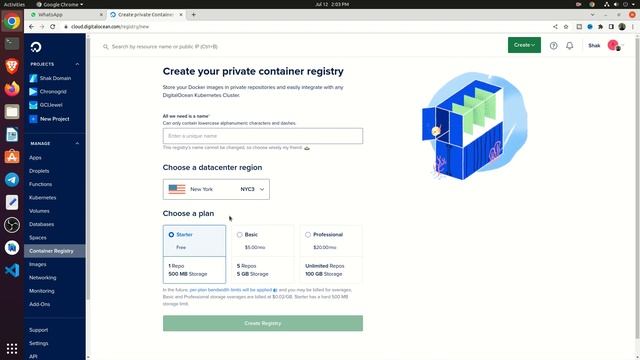640x360 pixels.
Task: Click the share icon in address bar
Action: pyautogui.click(x=555, y=27)
